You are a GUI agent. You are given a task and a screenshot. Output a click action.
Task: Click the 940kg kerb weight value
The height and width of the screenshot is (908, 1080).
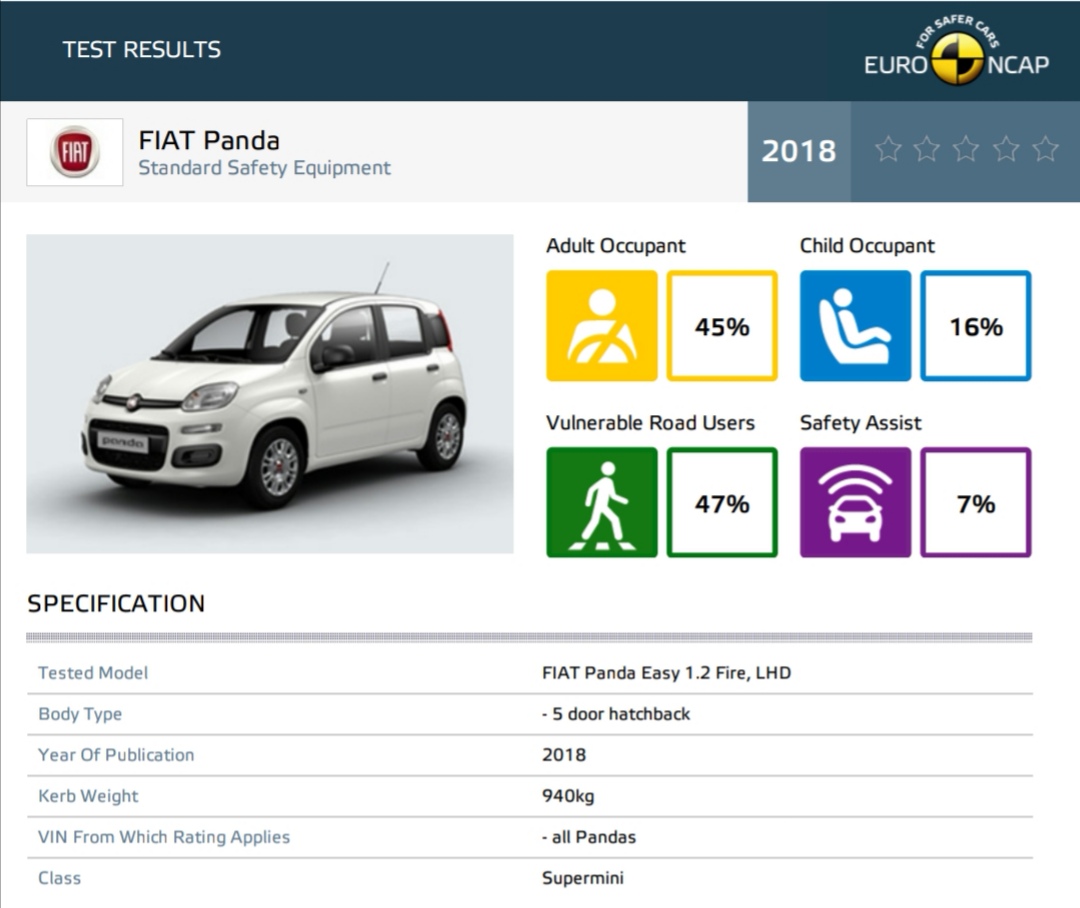tap(568, 796)
